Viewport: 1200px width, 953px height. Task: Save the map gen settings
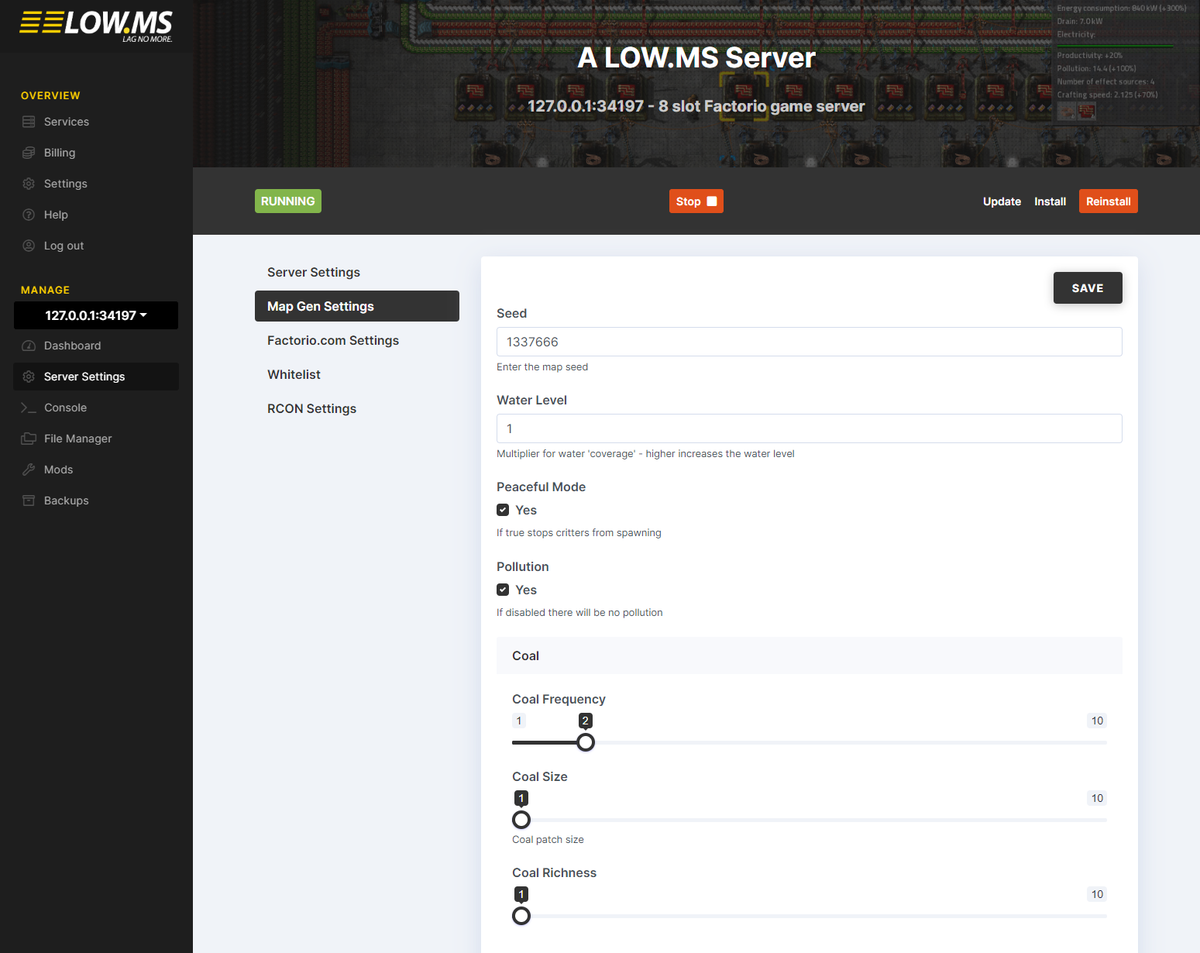click(x=1087, y=287)
